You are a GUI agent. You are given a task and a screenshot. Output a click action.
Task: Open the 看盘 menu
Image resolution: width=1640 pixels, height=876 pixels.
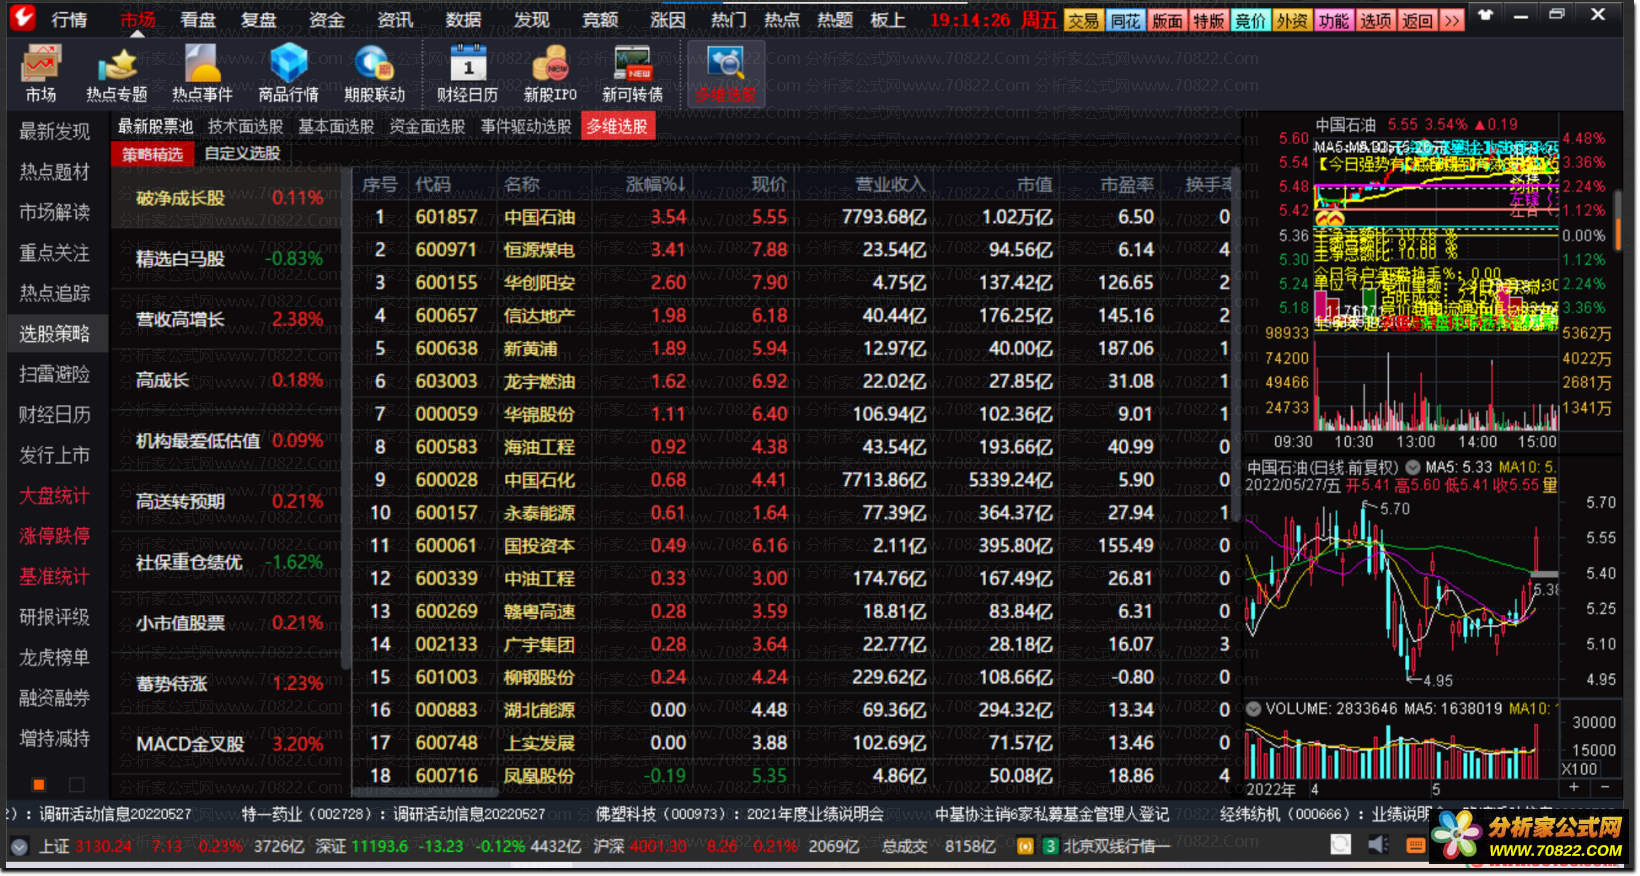197,20
